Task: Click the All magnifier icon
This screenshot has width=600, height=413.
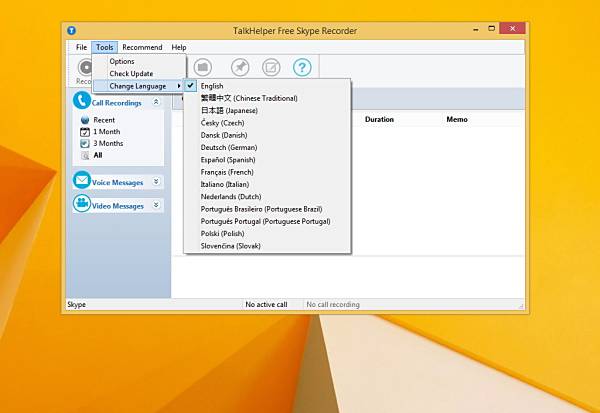Action: 85,155
